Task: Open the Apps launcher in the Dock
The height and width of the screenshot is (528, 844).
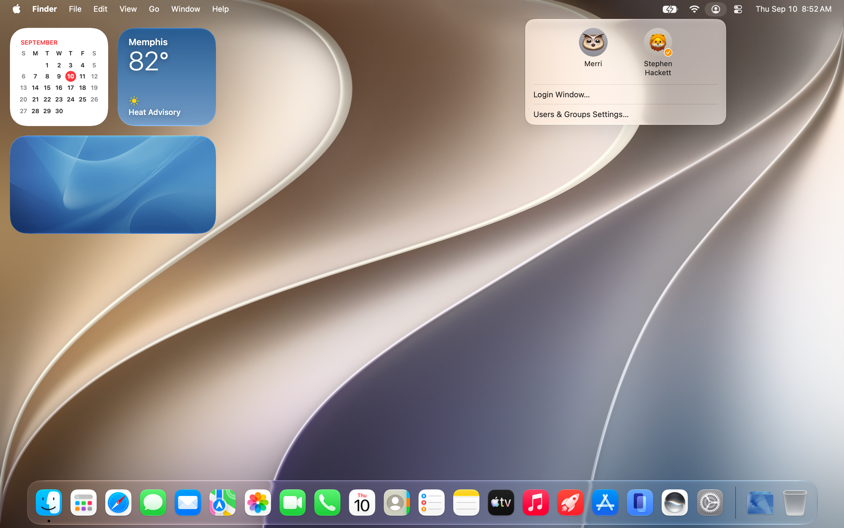Action: click(x=83, y=502)
